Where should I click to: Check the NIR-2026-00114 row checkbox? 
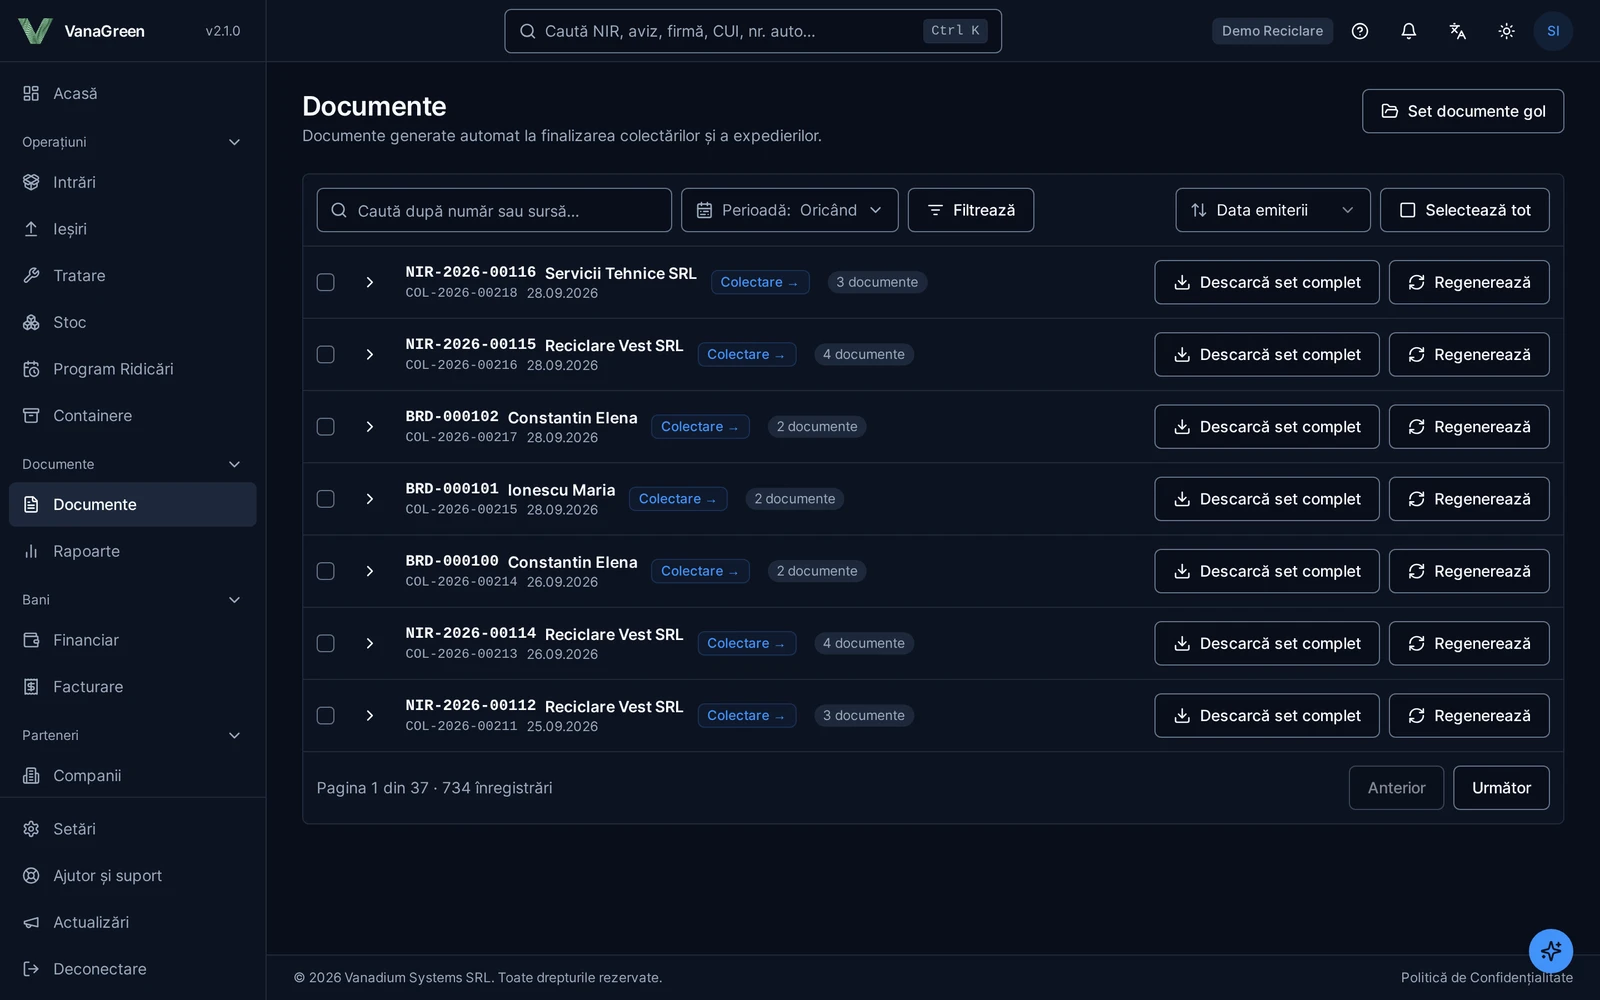[326, 643]
